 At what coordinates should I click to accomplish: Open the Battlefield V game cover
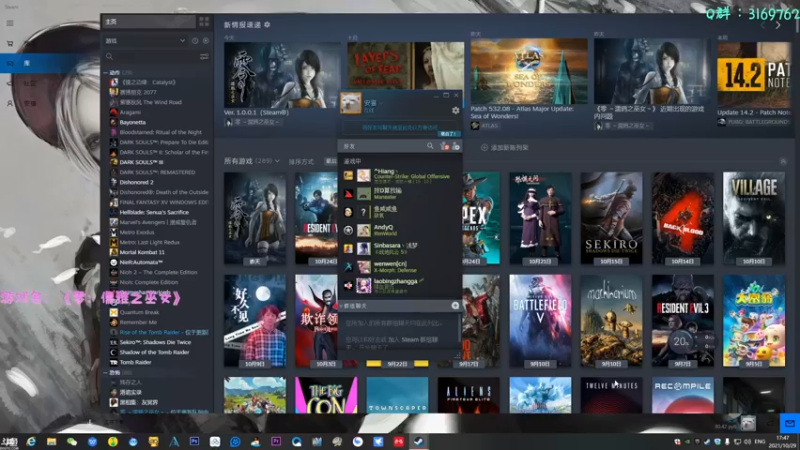[x=540, y=321]
